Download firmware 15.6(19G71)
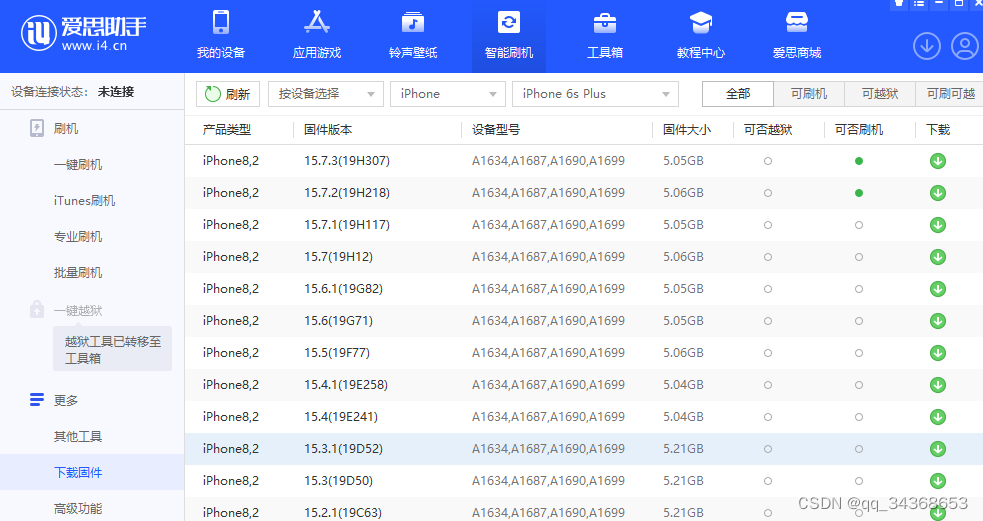983x521 pixels. (x=938, y=321)
